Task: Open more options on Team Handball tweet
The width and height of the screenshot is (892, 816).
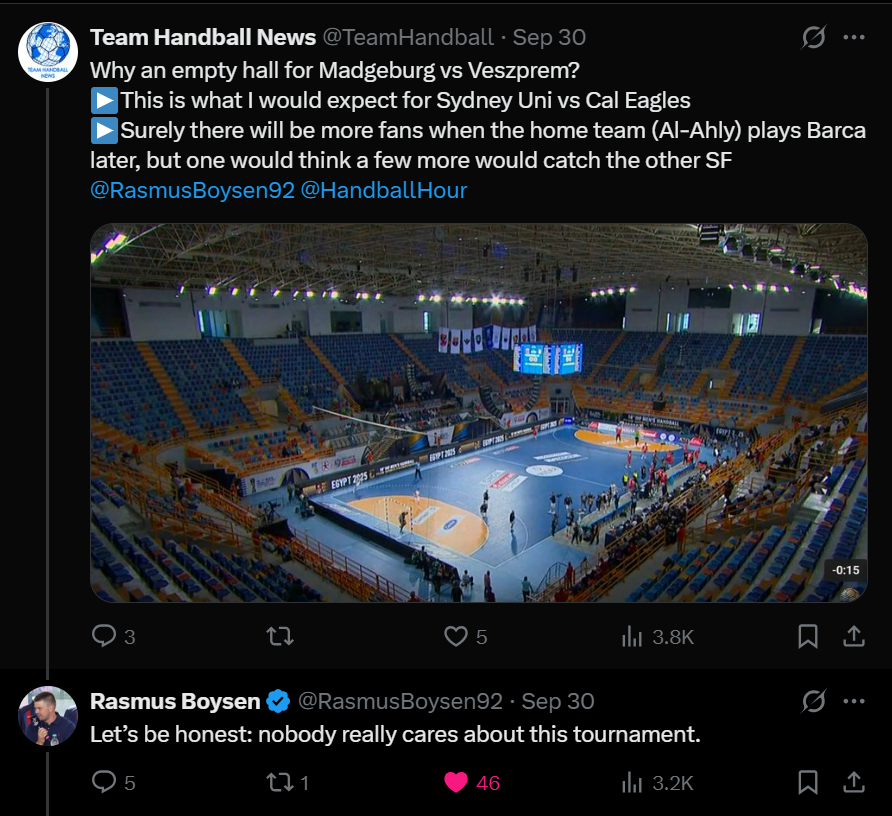Action: click(x=854, y=38)
